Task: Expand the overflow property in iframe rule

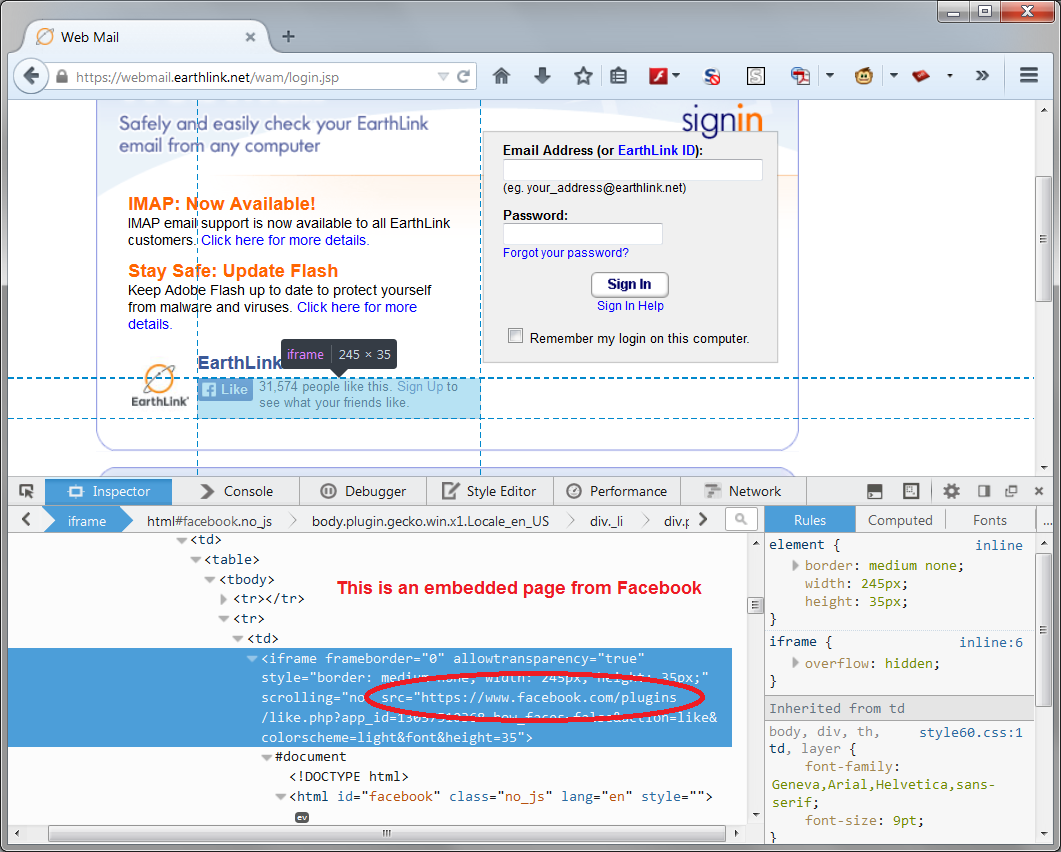Action: 796,663
